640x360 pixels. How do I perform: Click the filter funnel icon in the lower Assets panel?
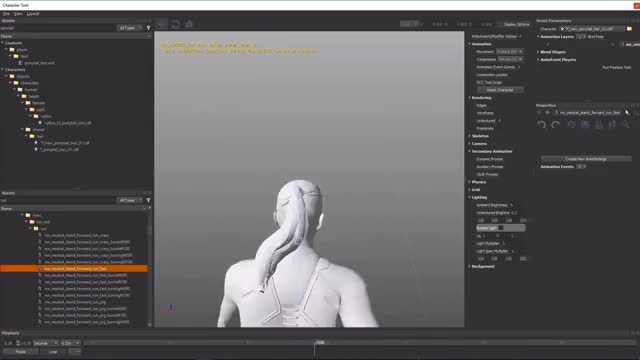[x=148, y=200]
